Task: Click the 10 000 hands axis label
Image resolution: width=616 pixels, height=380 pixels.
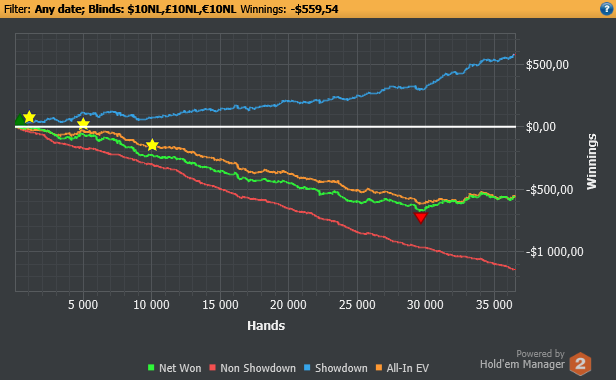Action: coord(151,305)
